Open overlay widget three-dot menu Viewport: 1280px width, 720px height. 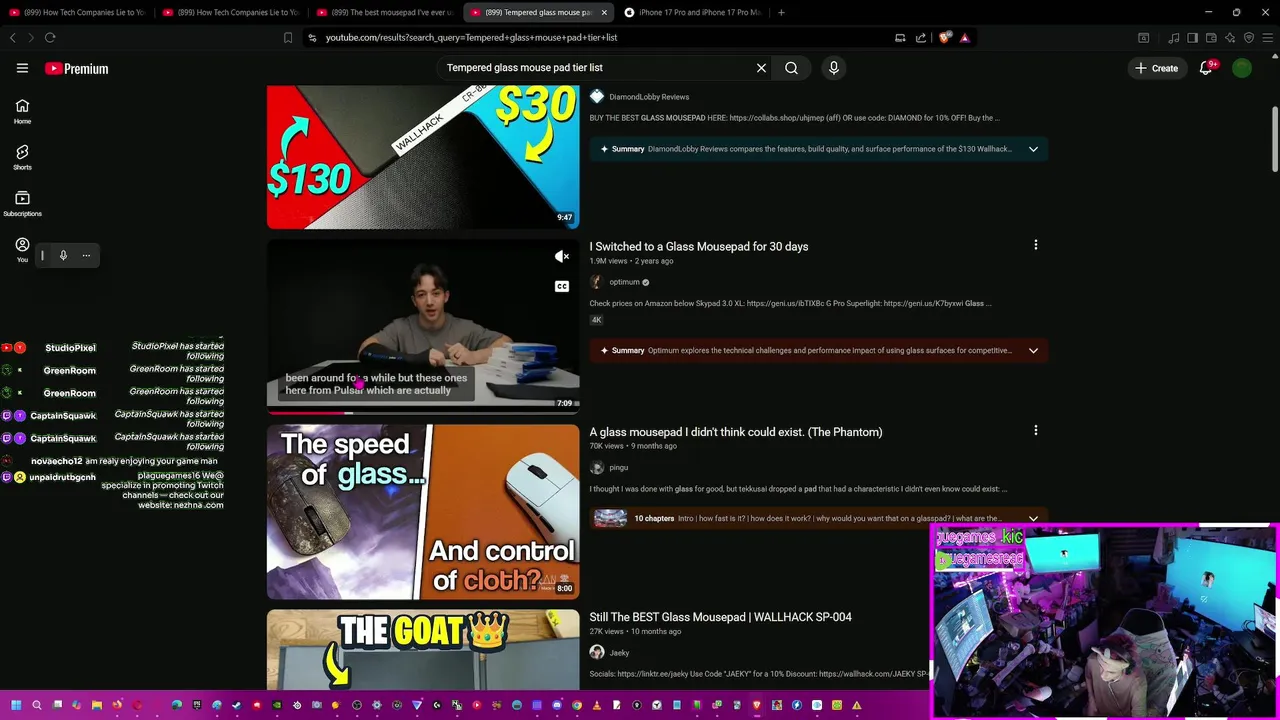[x=86, y=255]
